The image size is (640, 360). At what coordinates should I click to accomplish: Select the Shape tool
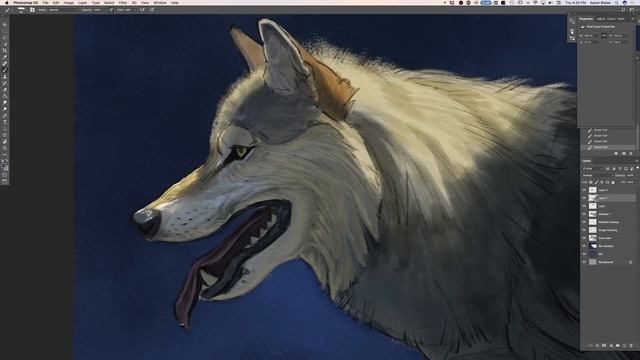click(x=5, y=135)
